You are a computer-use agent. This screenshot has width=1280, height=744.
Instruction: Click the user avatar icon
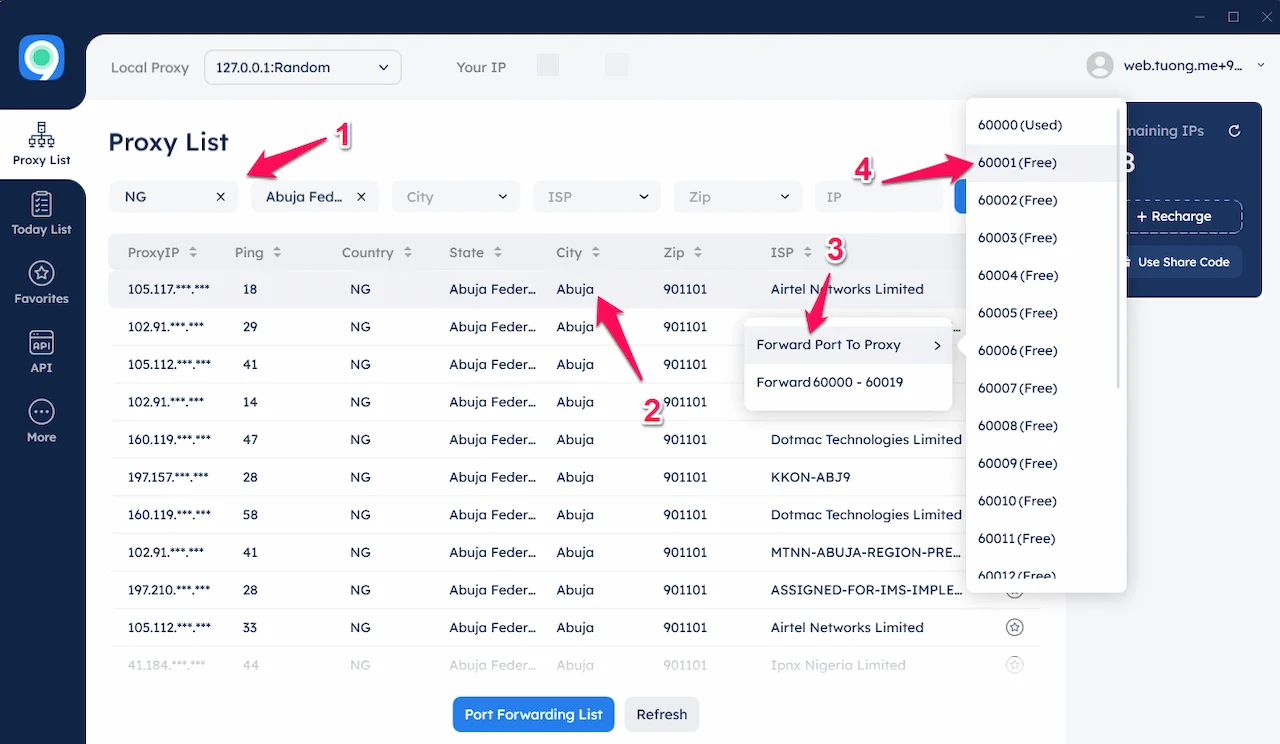coord(1100,65)
